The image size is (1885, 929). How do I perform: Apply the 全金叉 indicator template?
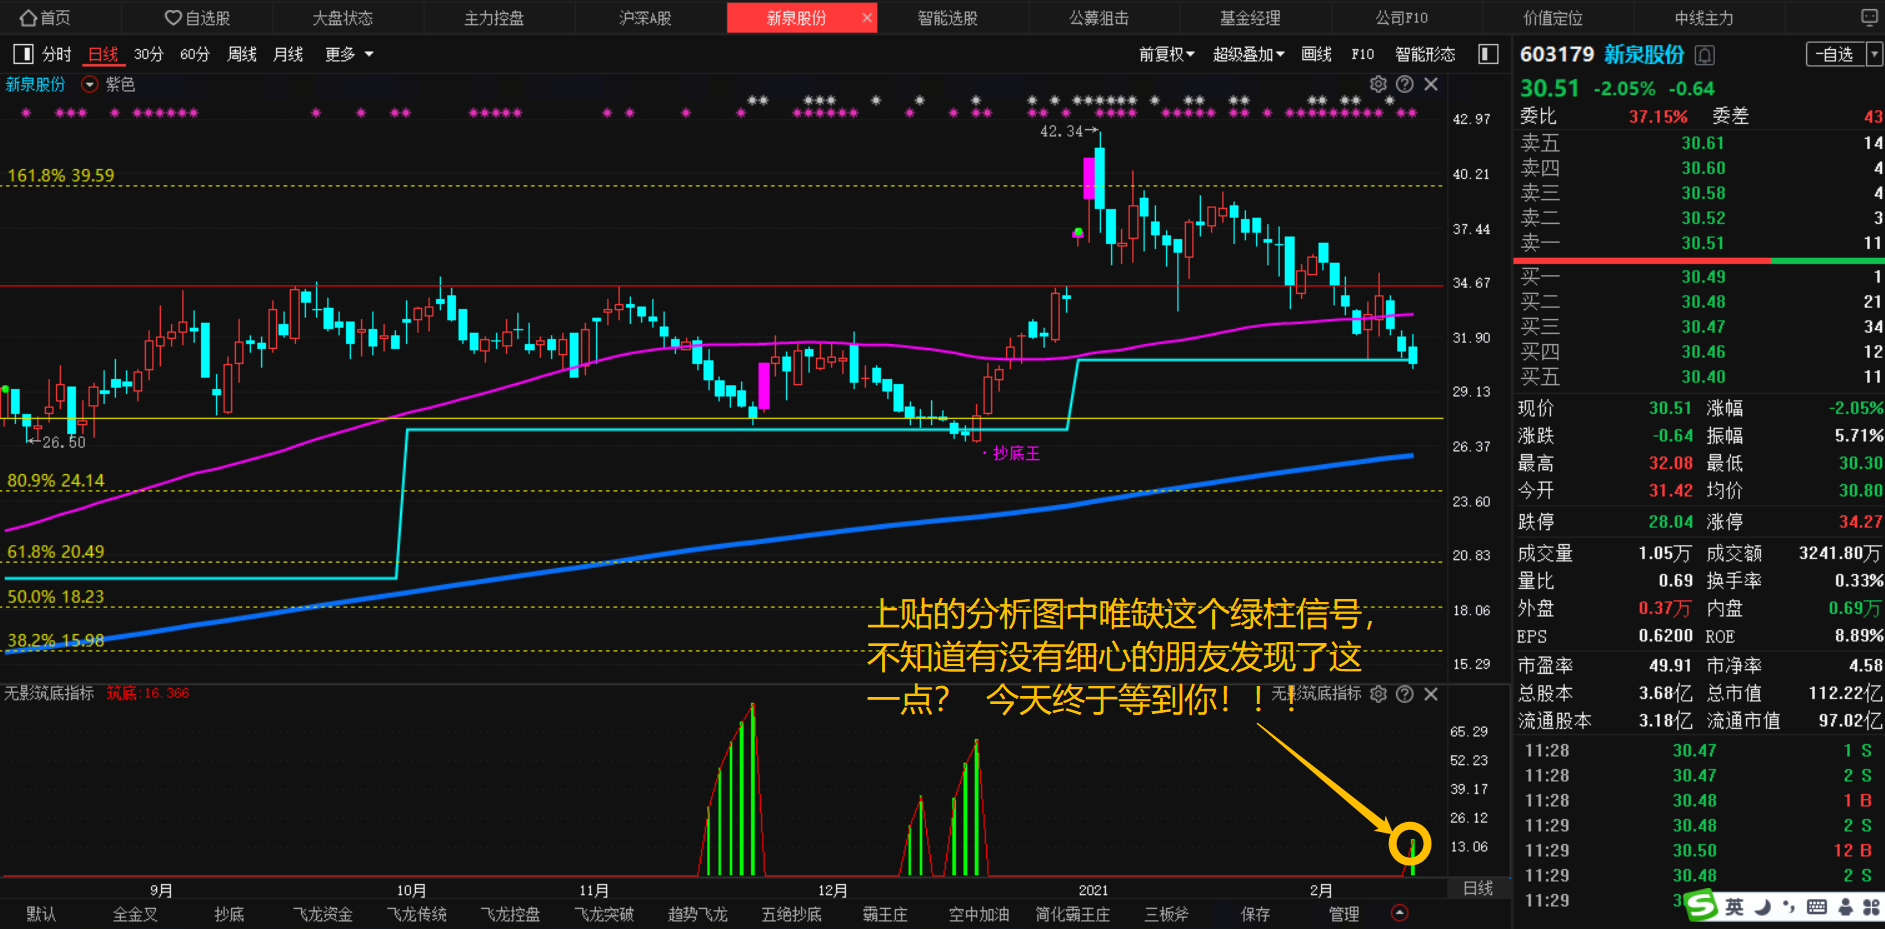pyautogui.click(x=135, y=914)
